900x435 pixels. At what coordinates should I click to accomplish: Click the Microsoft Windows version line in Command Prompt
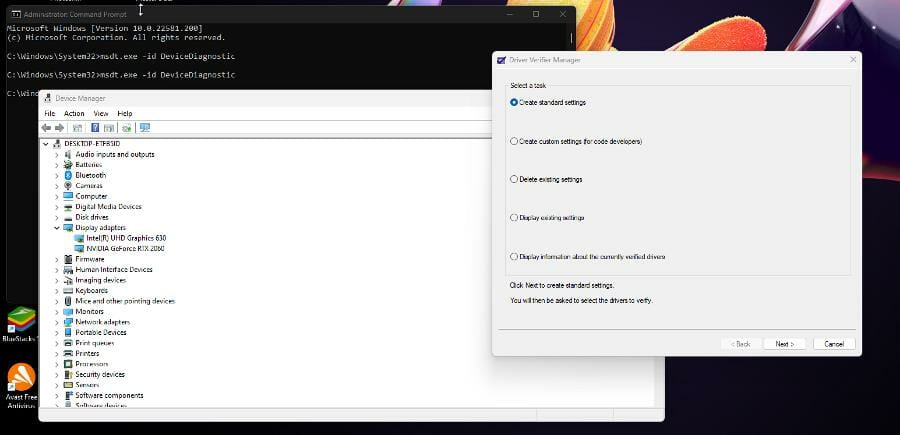pyautogui.click(x=104, y=28)
